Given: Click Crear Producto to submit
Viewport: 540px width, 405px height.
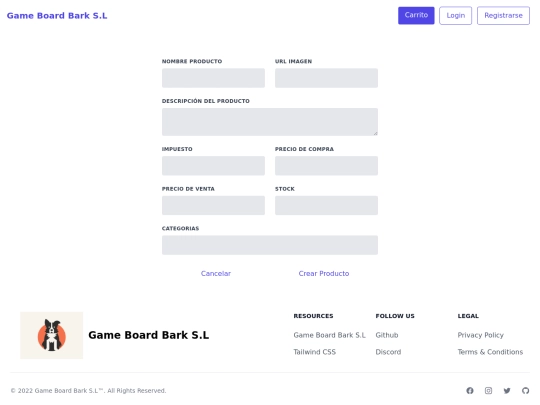Looking at the screenshot, I should click(324, 273).
